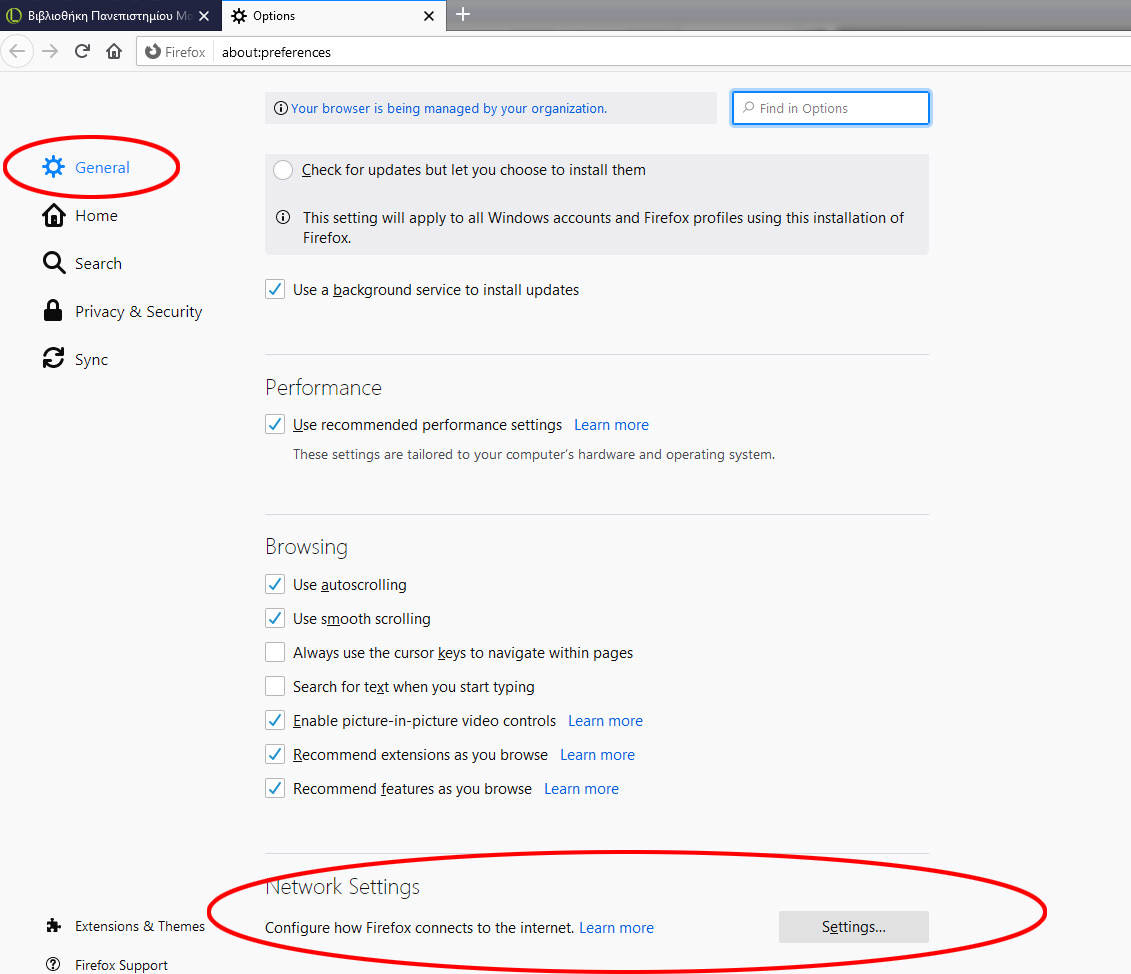Click the Find in Options search field

tap(830, 107)
